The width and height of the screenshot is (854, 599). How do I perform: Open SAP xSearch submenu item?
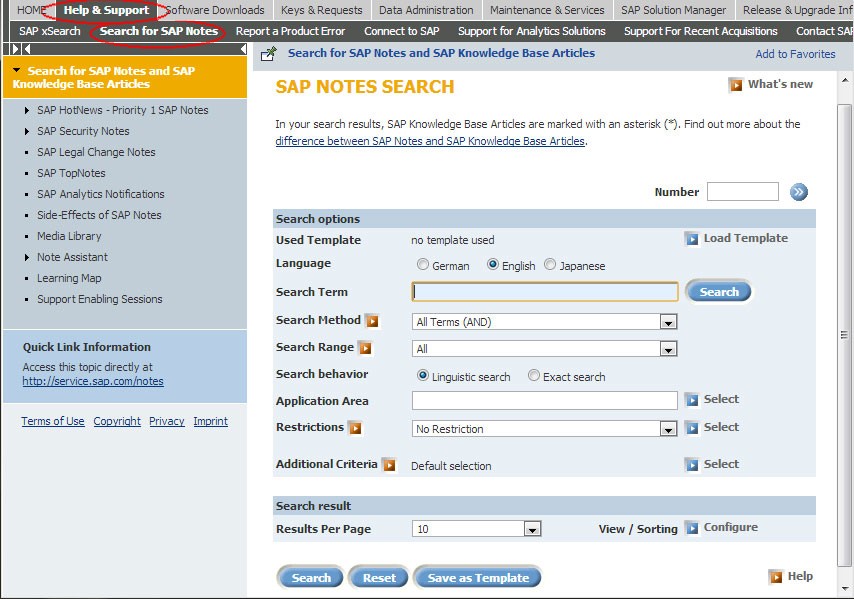pos(50,31)
